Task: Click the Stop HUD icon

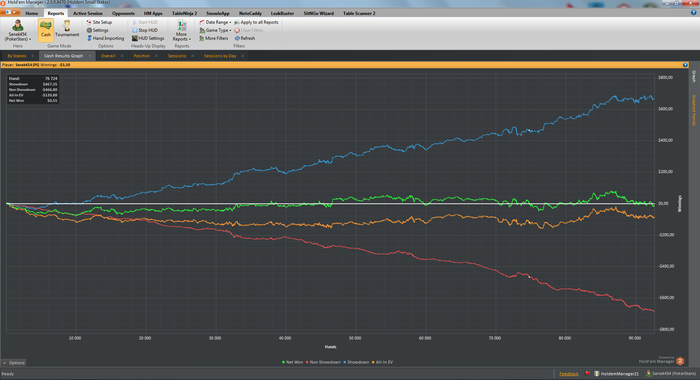Action: (x=134, y=30)
